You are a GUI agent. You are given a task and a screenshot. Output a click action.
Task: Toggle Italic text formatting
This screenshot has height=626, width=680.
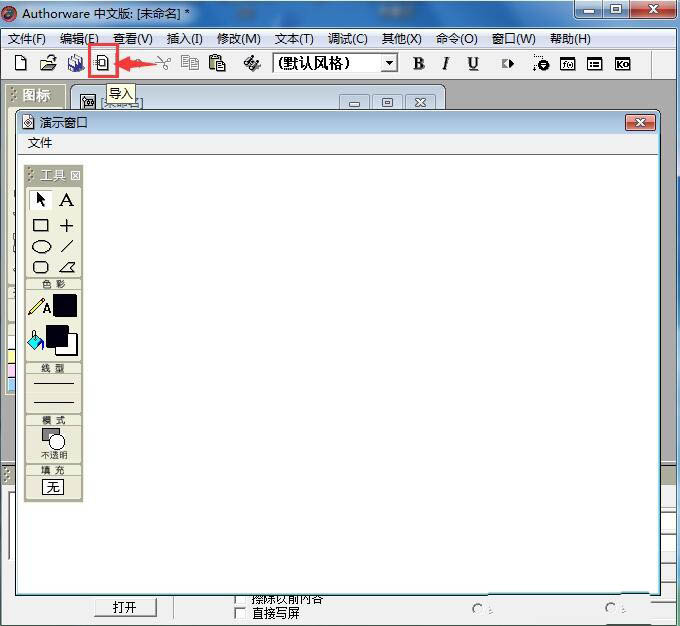[445, 64]
